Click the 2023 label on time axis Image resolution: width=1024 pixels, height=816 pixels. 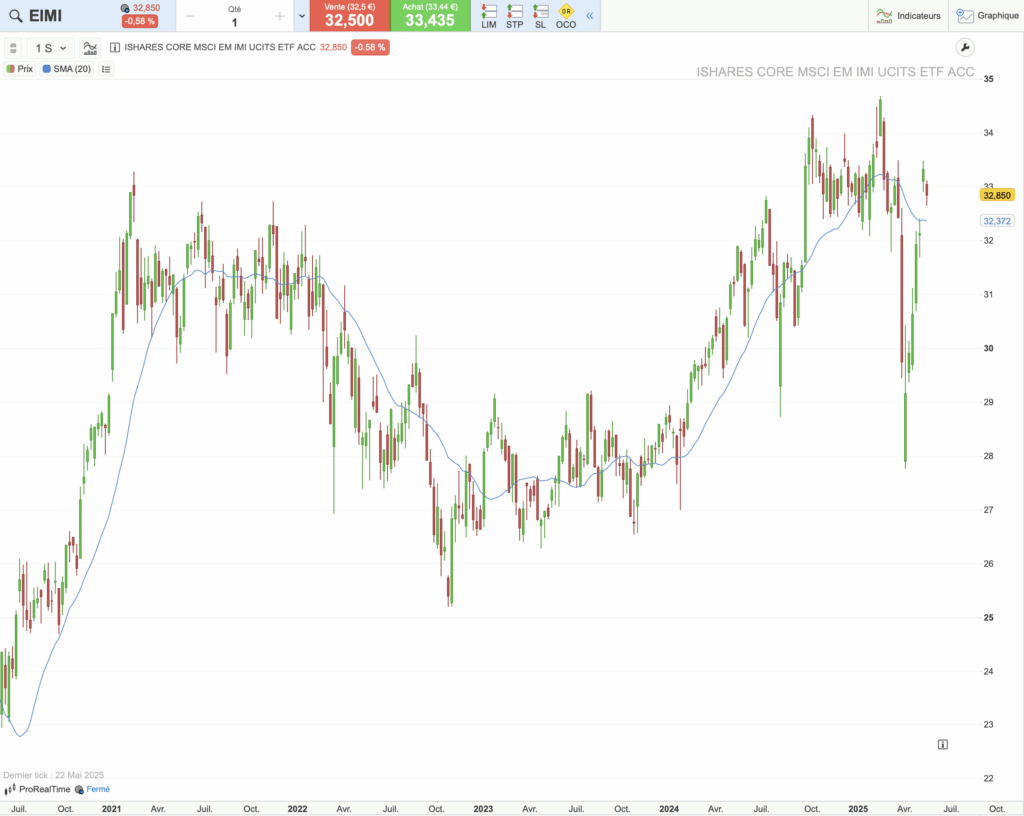coord(483,808)
